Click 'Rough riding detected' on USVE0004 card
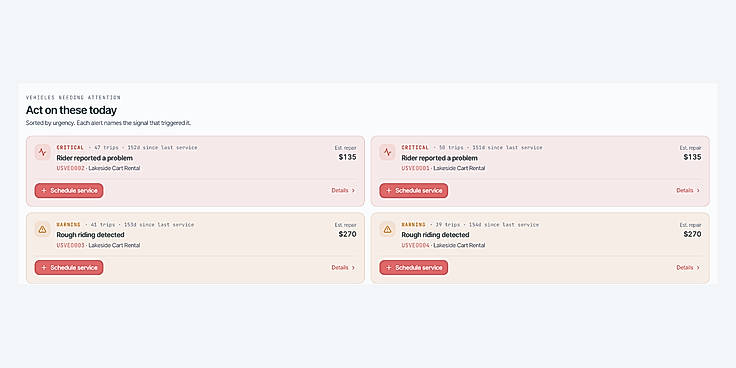 [x=435, y=235]
